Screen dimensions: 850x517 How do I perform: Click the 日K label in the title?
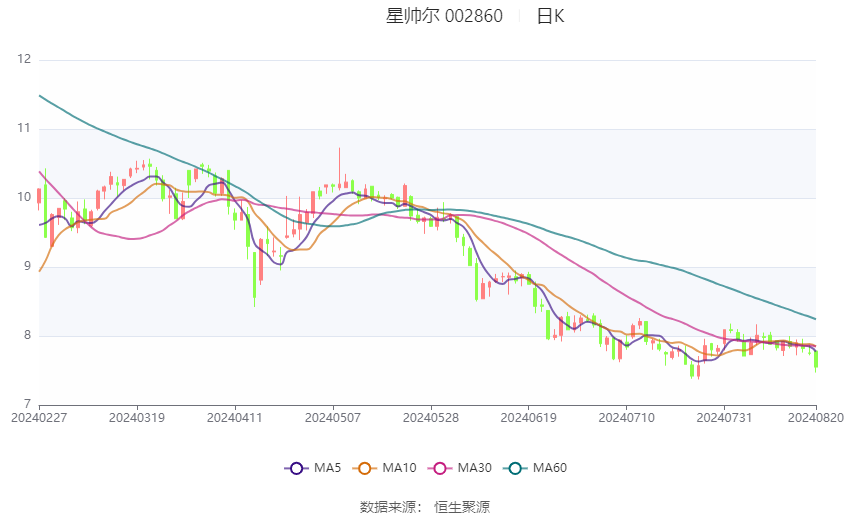pos(550,16)
